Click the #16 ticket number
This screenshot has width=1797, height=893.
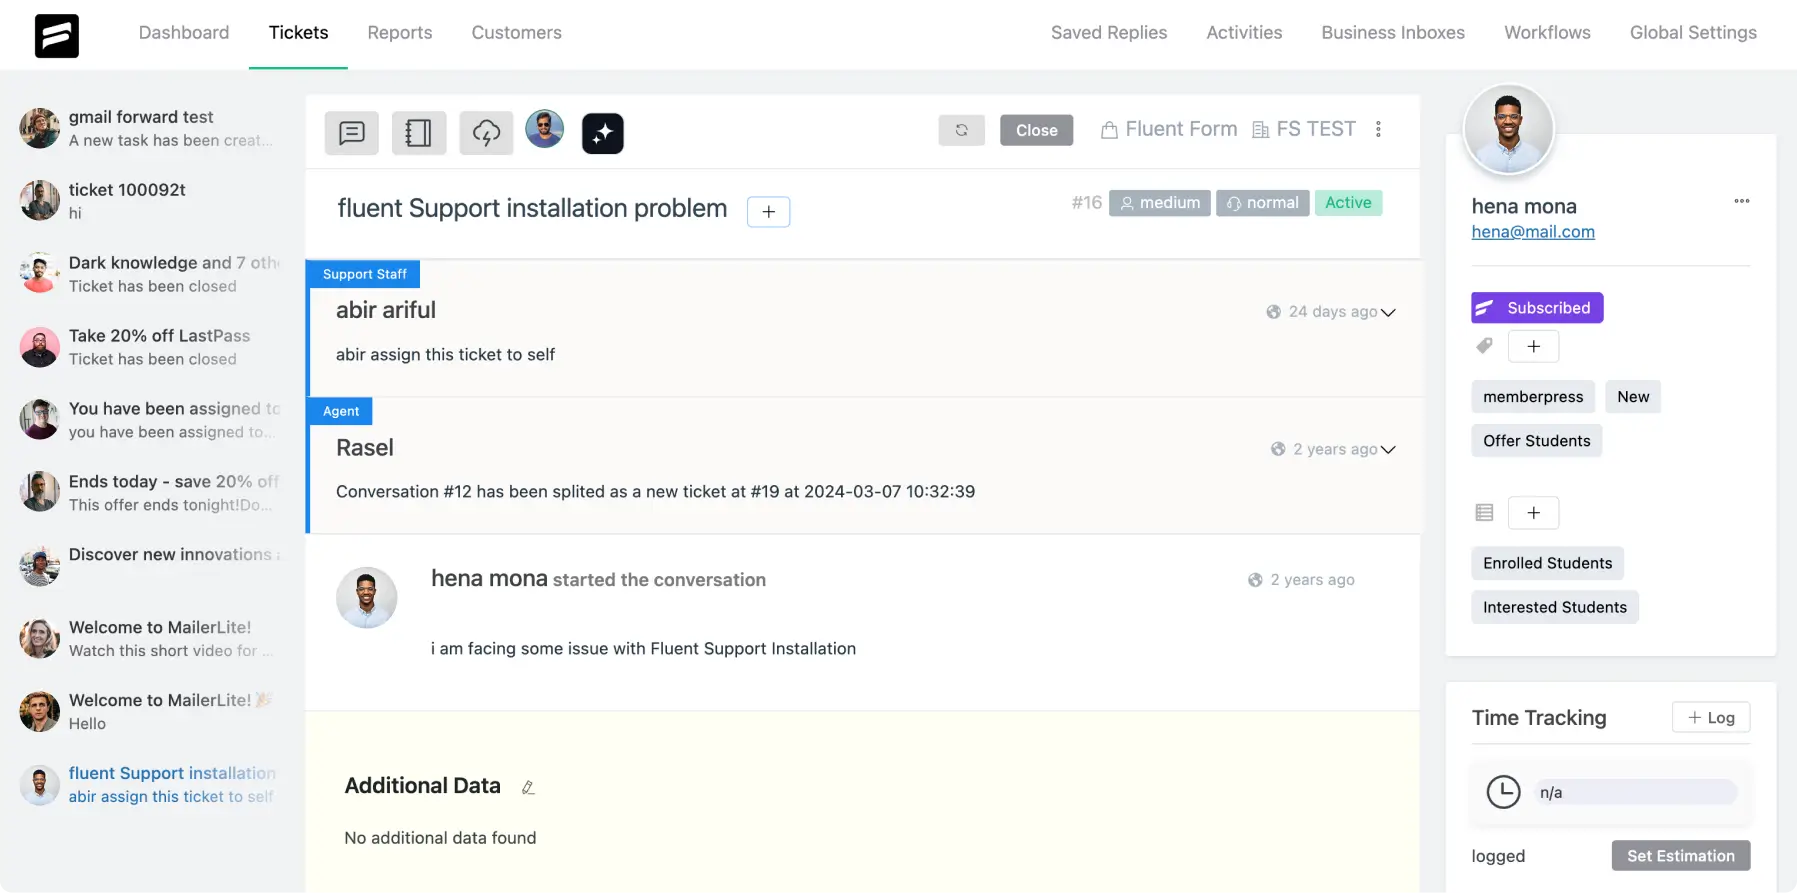pyautogui.click(x=1086, y=203)
